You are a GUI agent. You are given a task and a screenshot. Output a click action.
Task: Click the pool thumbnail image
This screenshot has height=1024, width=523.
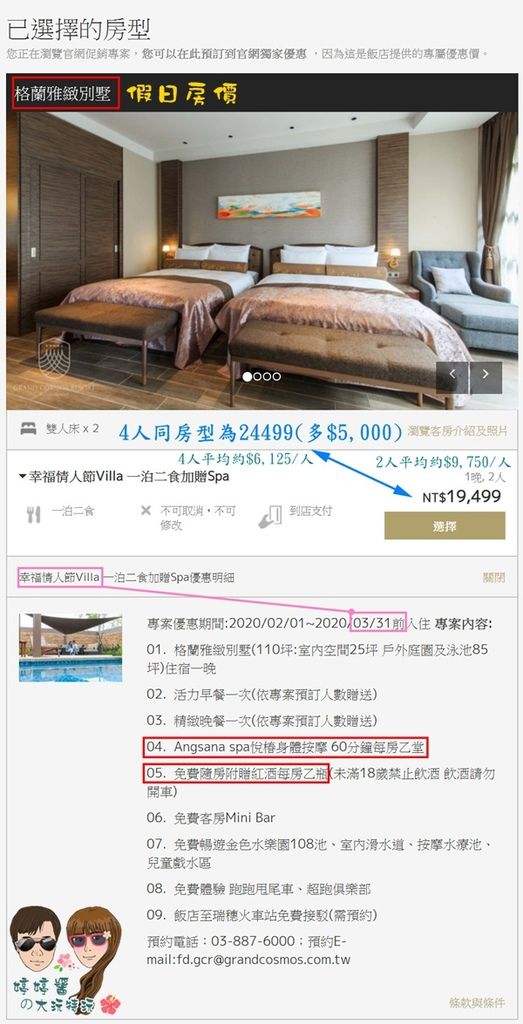point(71,648)
